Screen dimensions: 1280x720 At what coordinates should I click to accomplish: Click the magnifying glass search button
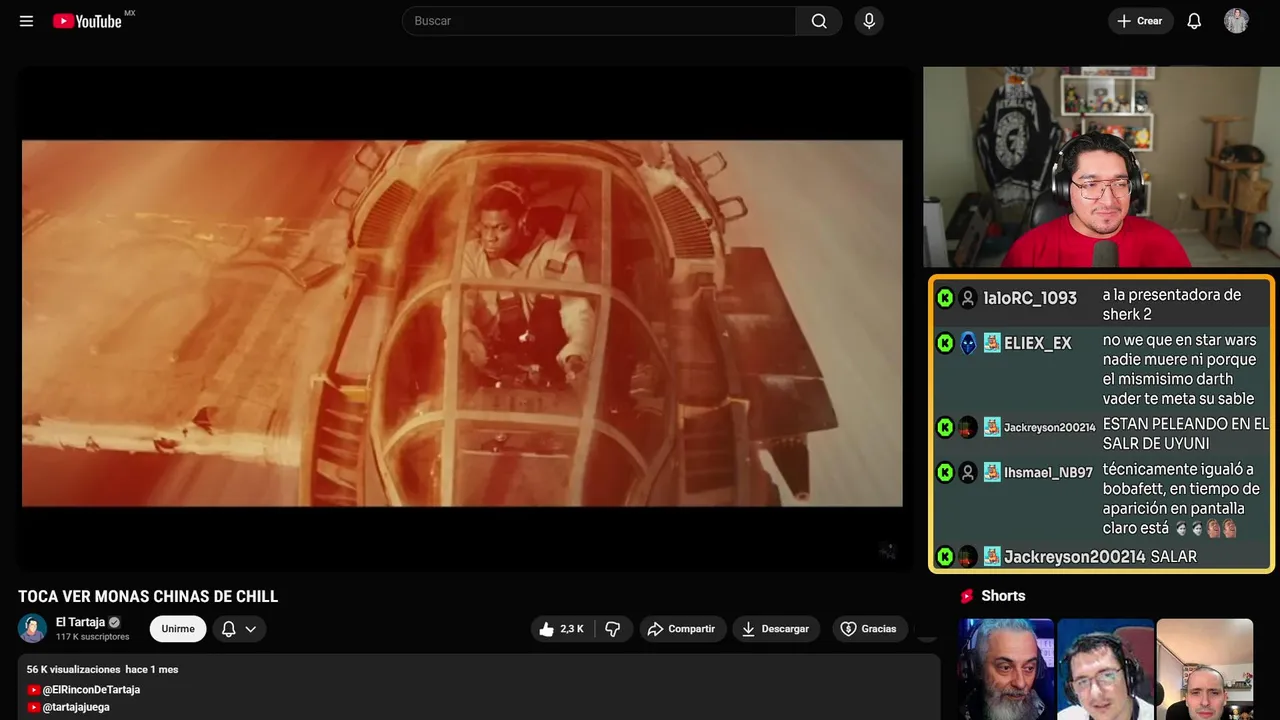tap(819, 21)
